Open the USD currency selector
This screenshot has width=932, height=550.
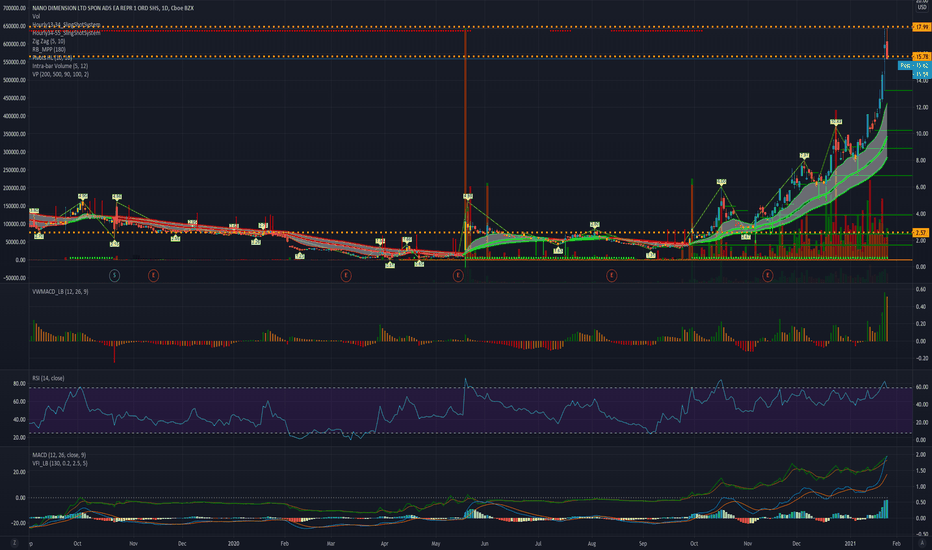[922, 7]
